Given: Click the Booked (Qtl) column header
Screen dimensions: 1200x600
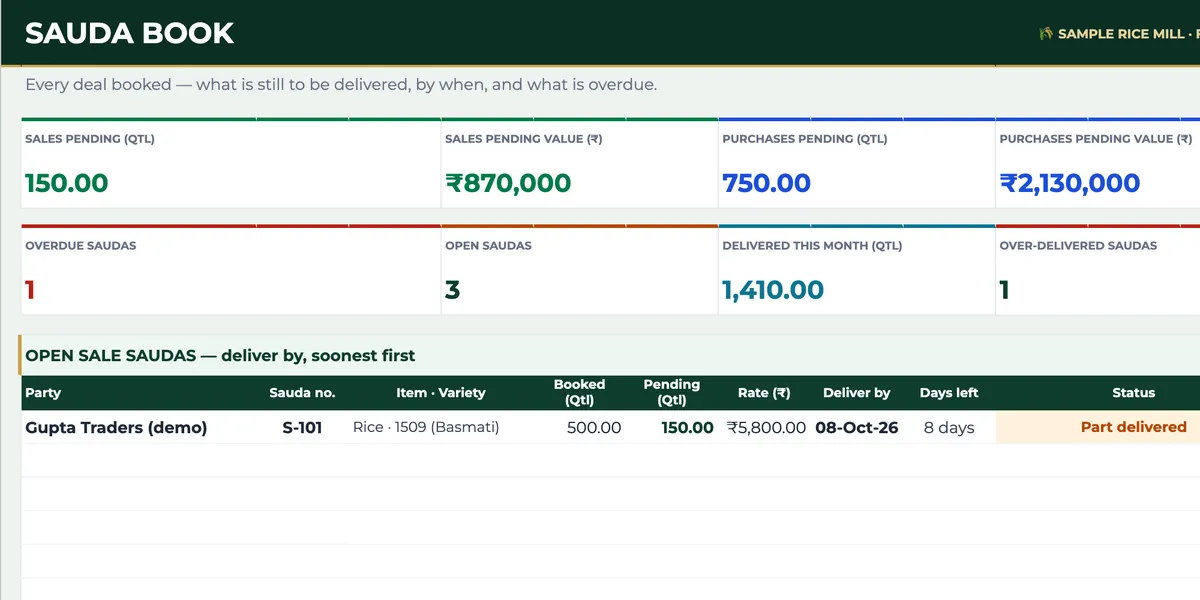Looking at the screenshot, I should pos(580,392).
